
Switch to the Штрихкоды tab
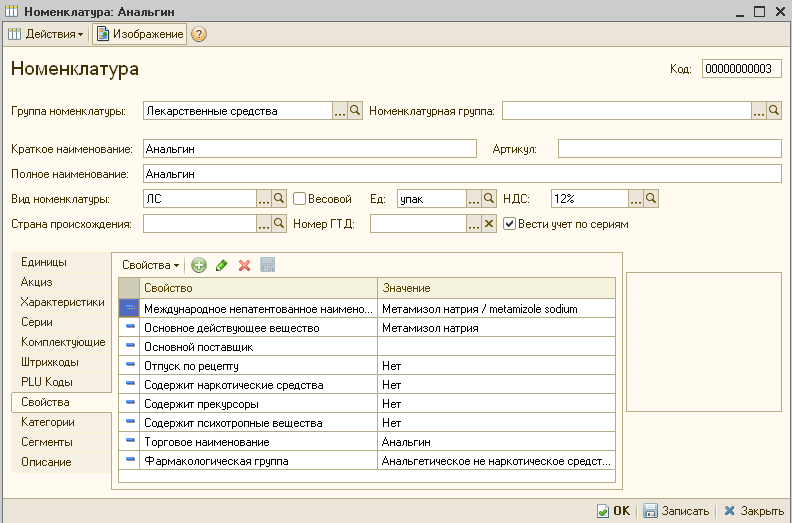pos(50,362)
